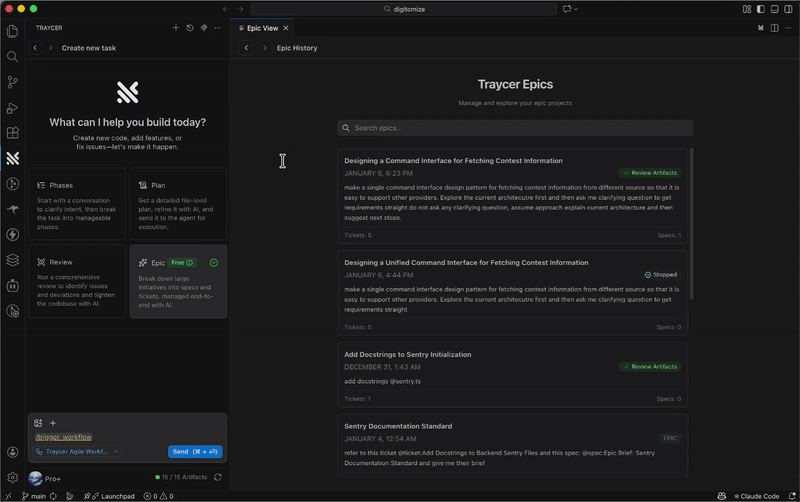Viewport: 800px width, 502px height.
Task: Split the editor with split icon
Action: click(774, 28)
